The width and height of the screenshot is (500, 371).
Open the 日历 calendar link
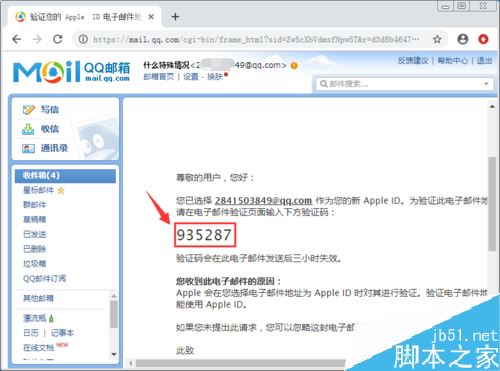click(30, 333)
